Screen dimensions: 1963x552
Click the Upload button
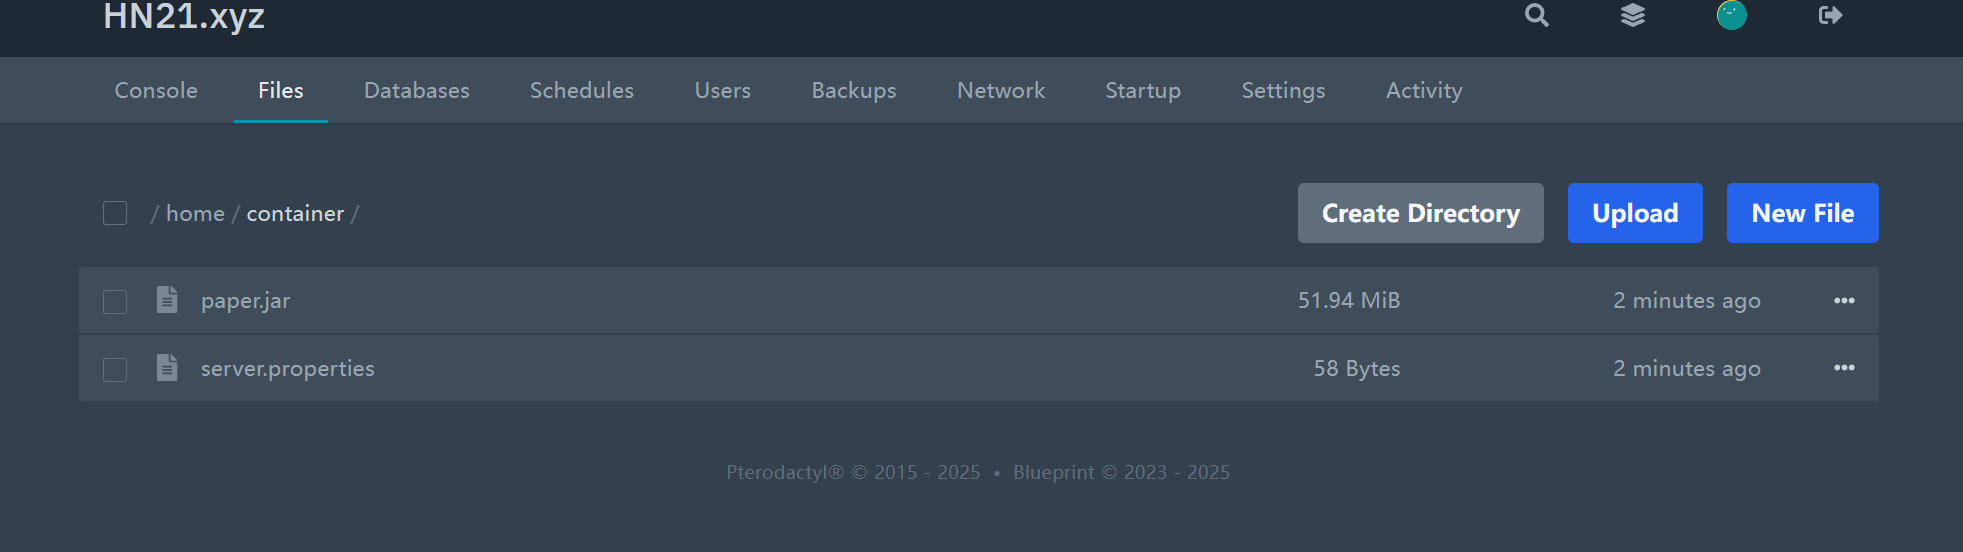click(x=1634, y=213)
